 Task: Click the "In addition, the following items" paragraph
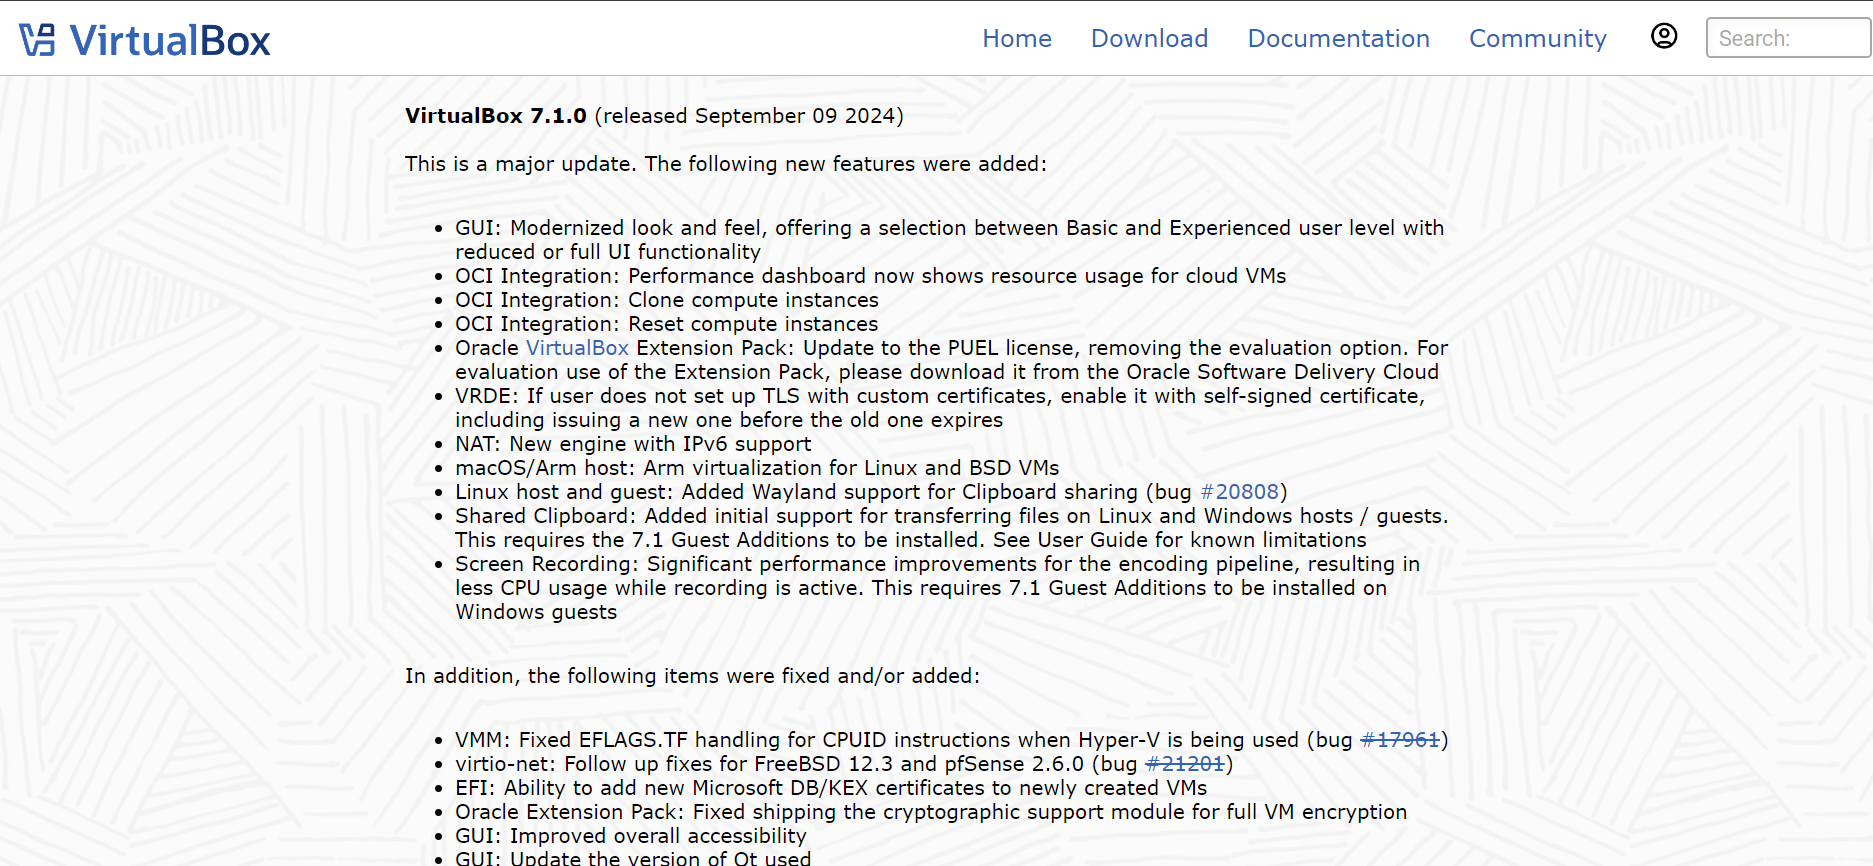pos(692,676)
